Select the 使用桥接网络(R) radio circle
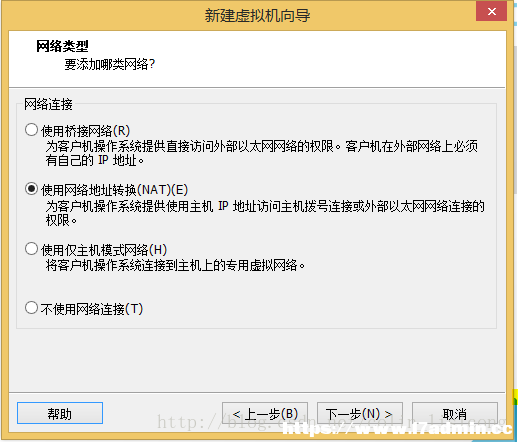The width and height of the screenshot is (518, 442). coord(31,130)
